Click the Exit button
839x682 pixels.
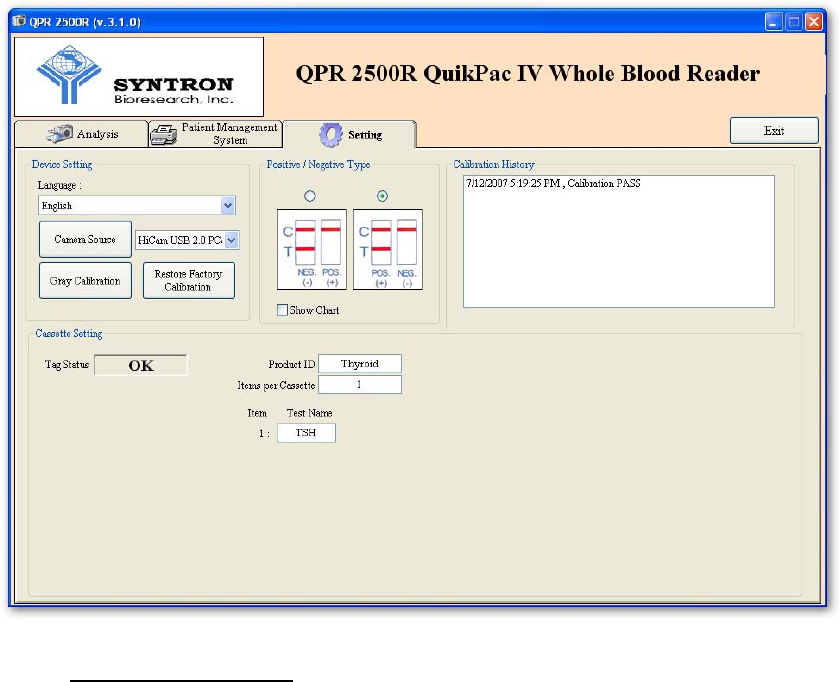click(774, 131)
